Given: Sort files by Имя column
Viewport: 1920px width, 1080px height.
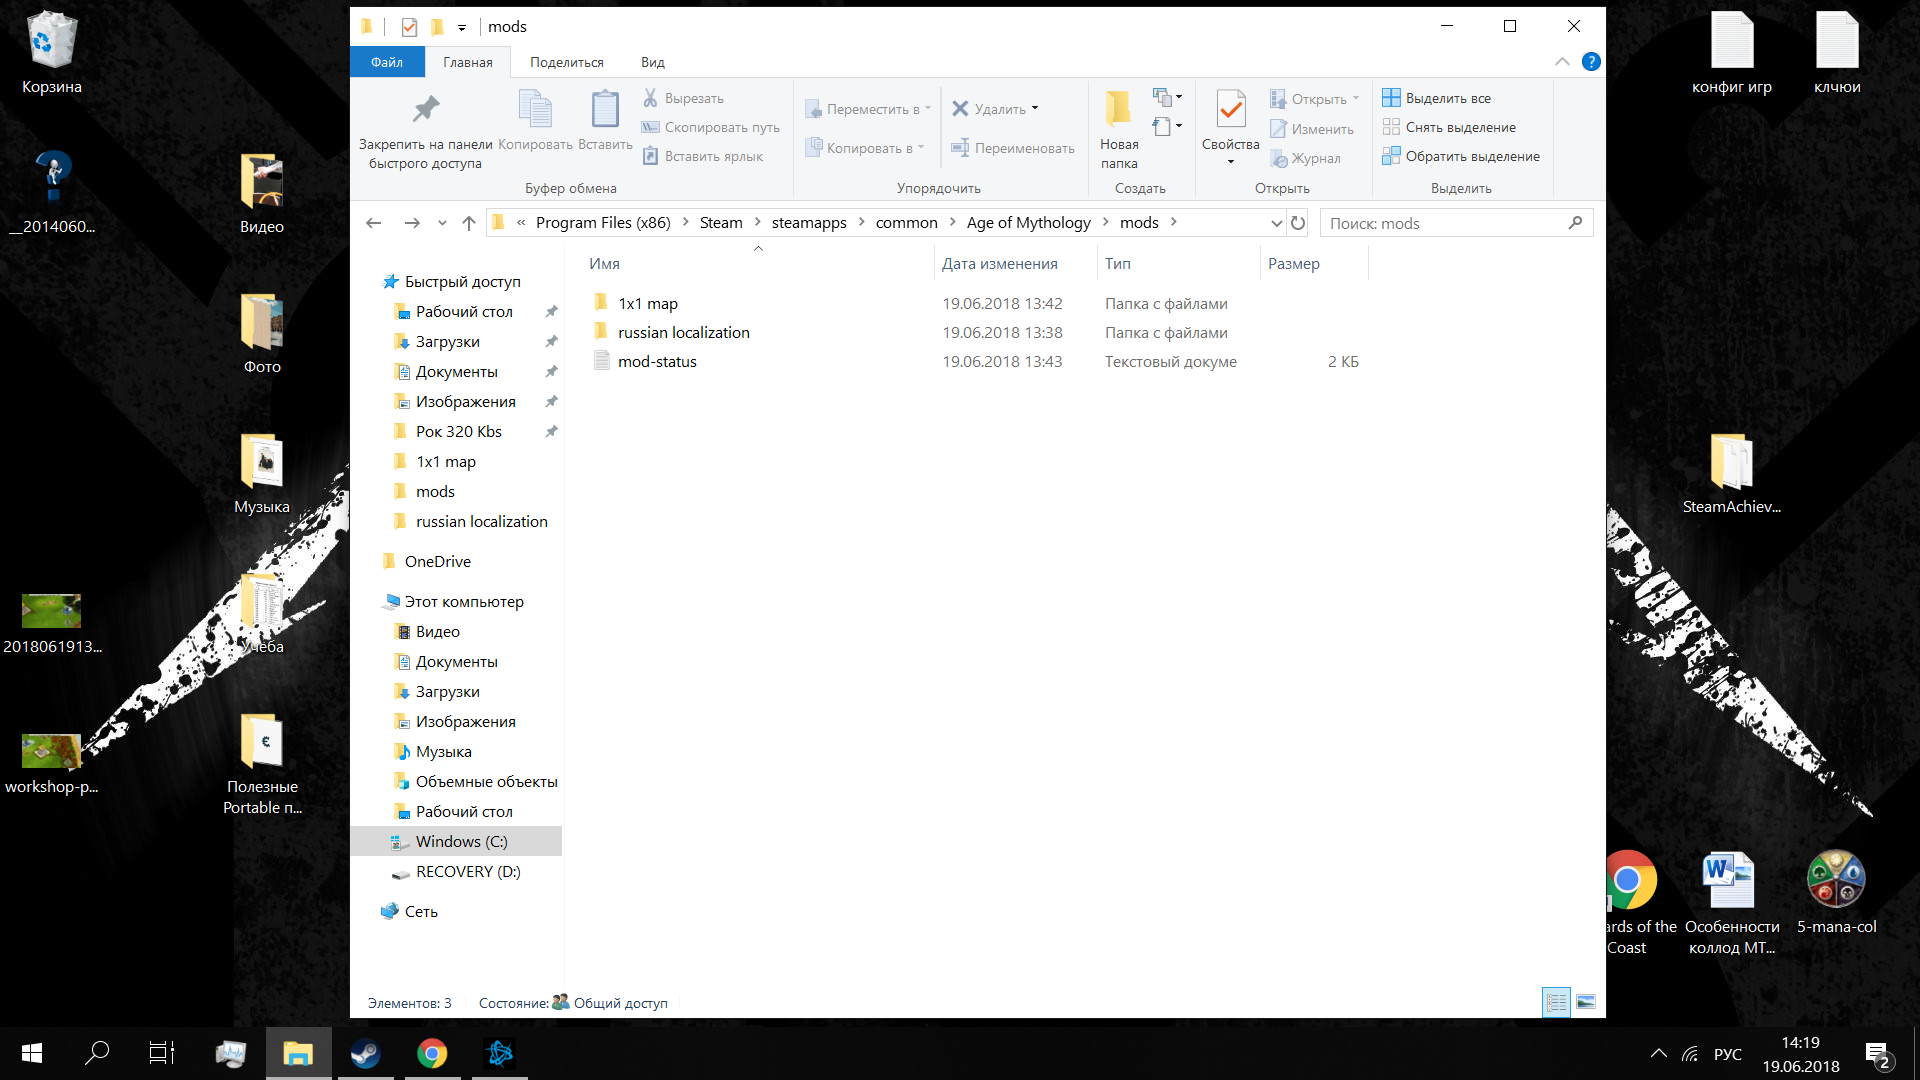Looking at the screenshot, I should pyautogui.click(x=757, y=264).
